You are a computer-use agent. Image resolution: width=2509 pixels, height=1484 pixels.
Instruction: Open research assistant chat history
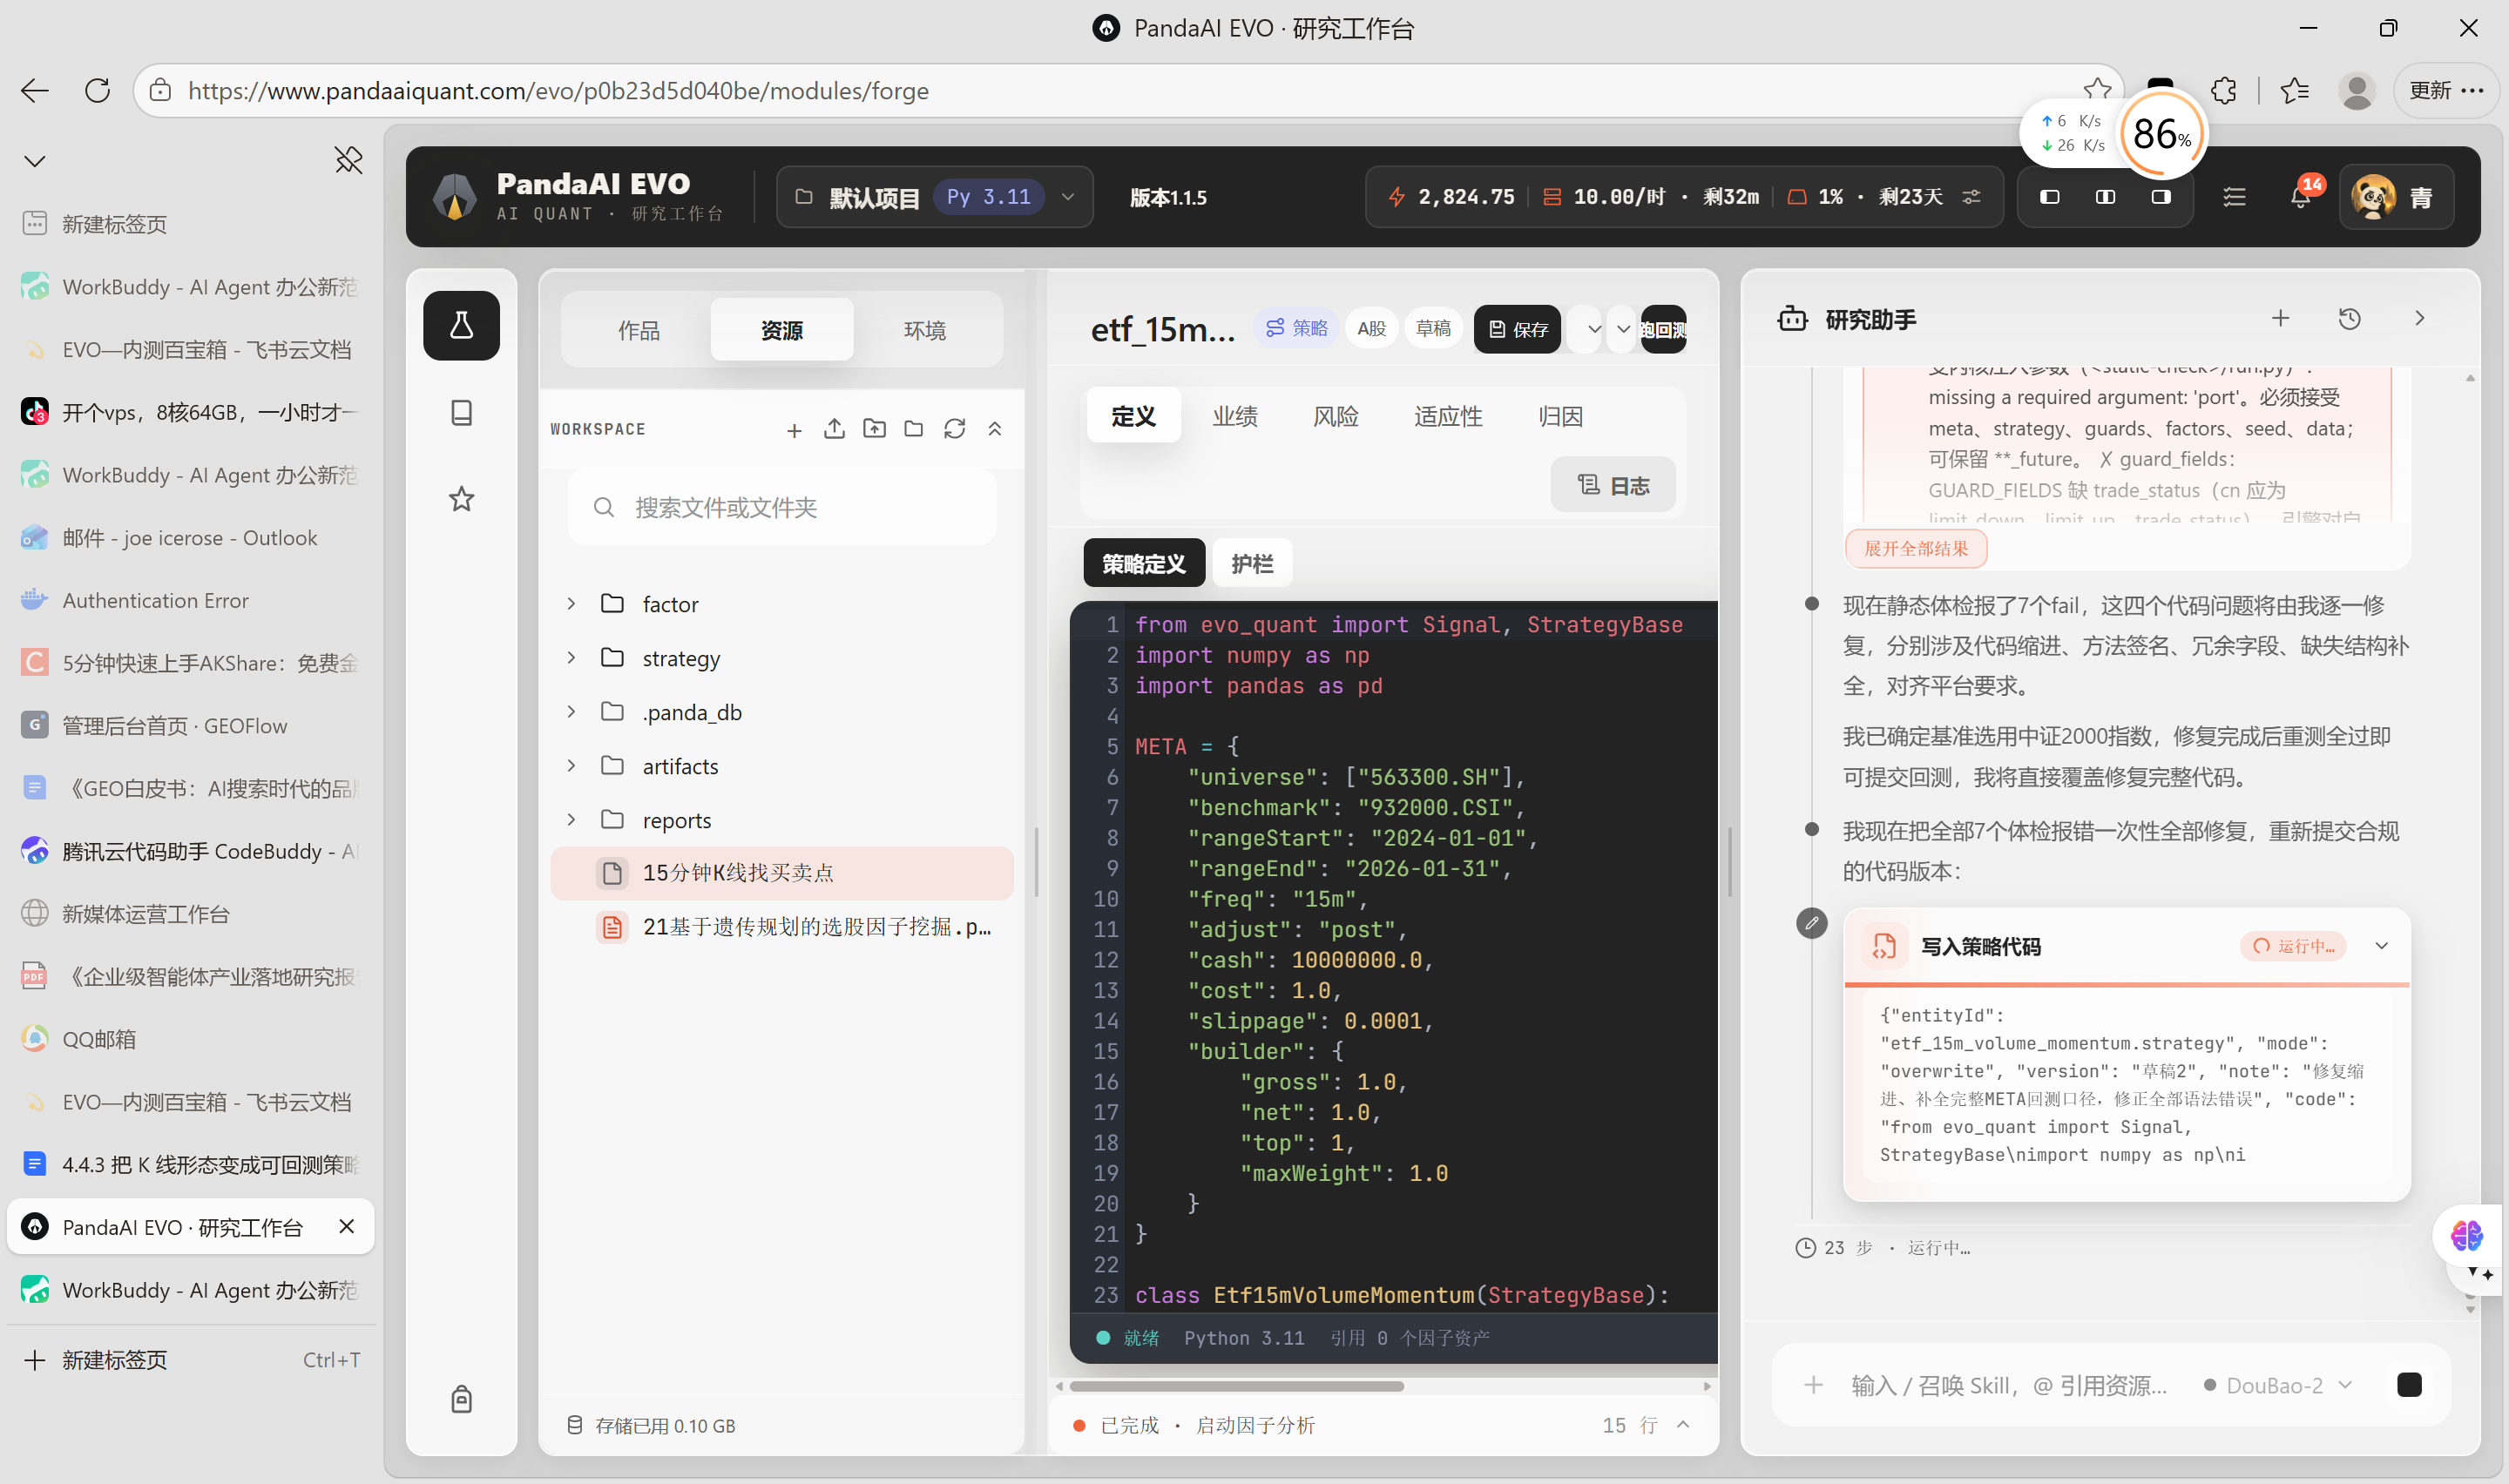click(x=2350, y=319)
